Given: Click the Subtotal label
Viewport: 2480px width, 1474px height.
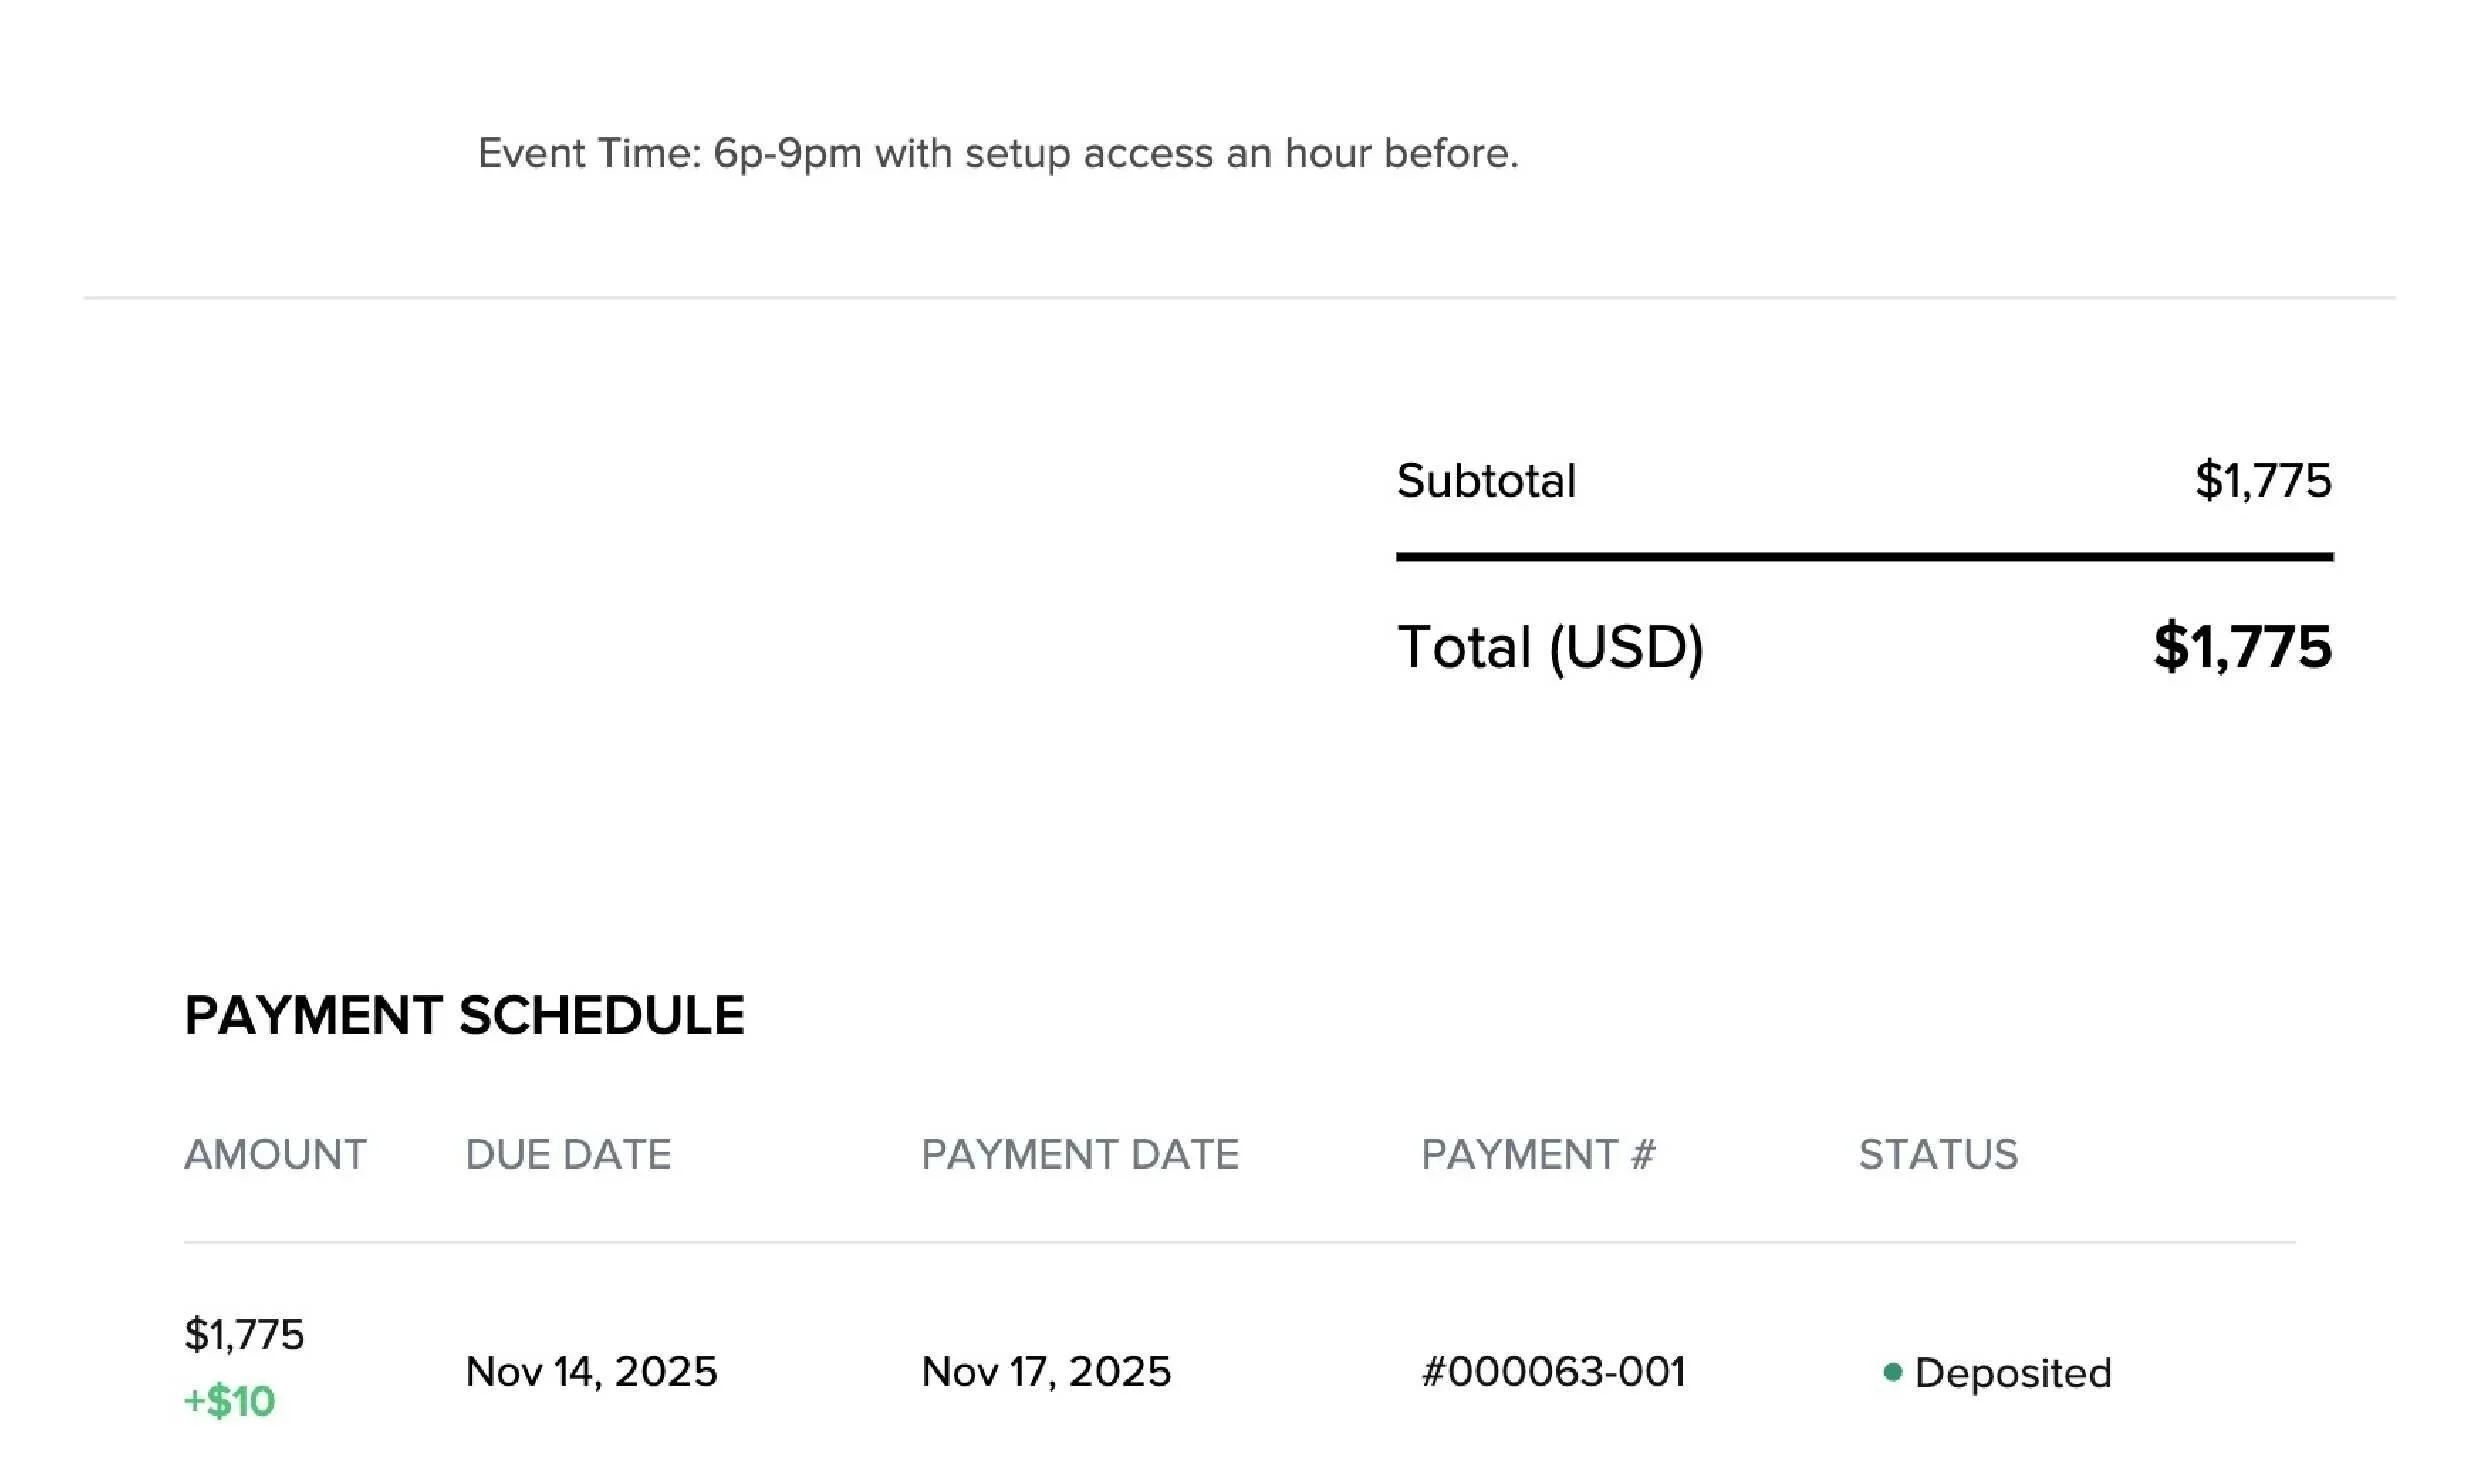Looking at the screenshot, I should (1486, 481).
